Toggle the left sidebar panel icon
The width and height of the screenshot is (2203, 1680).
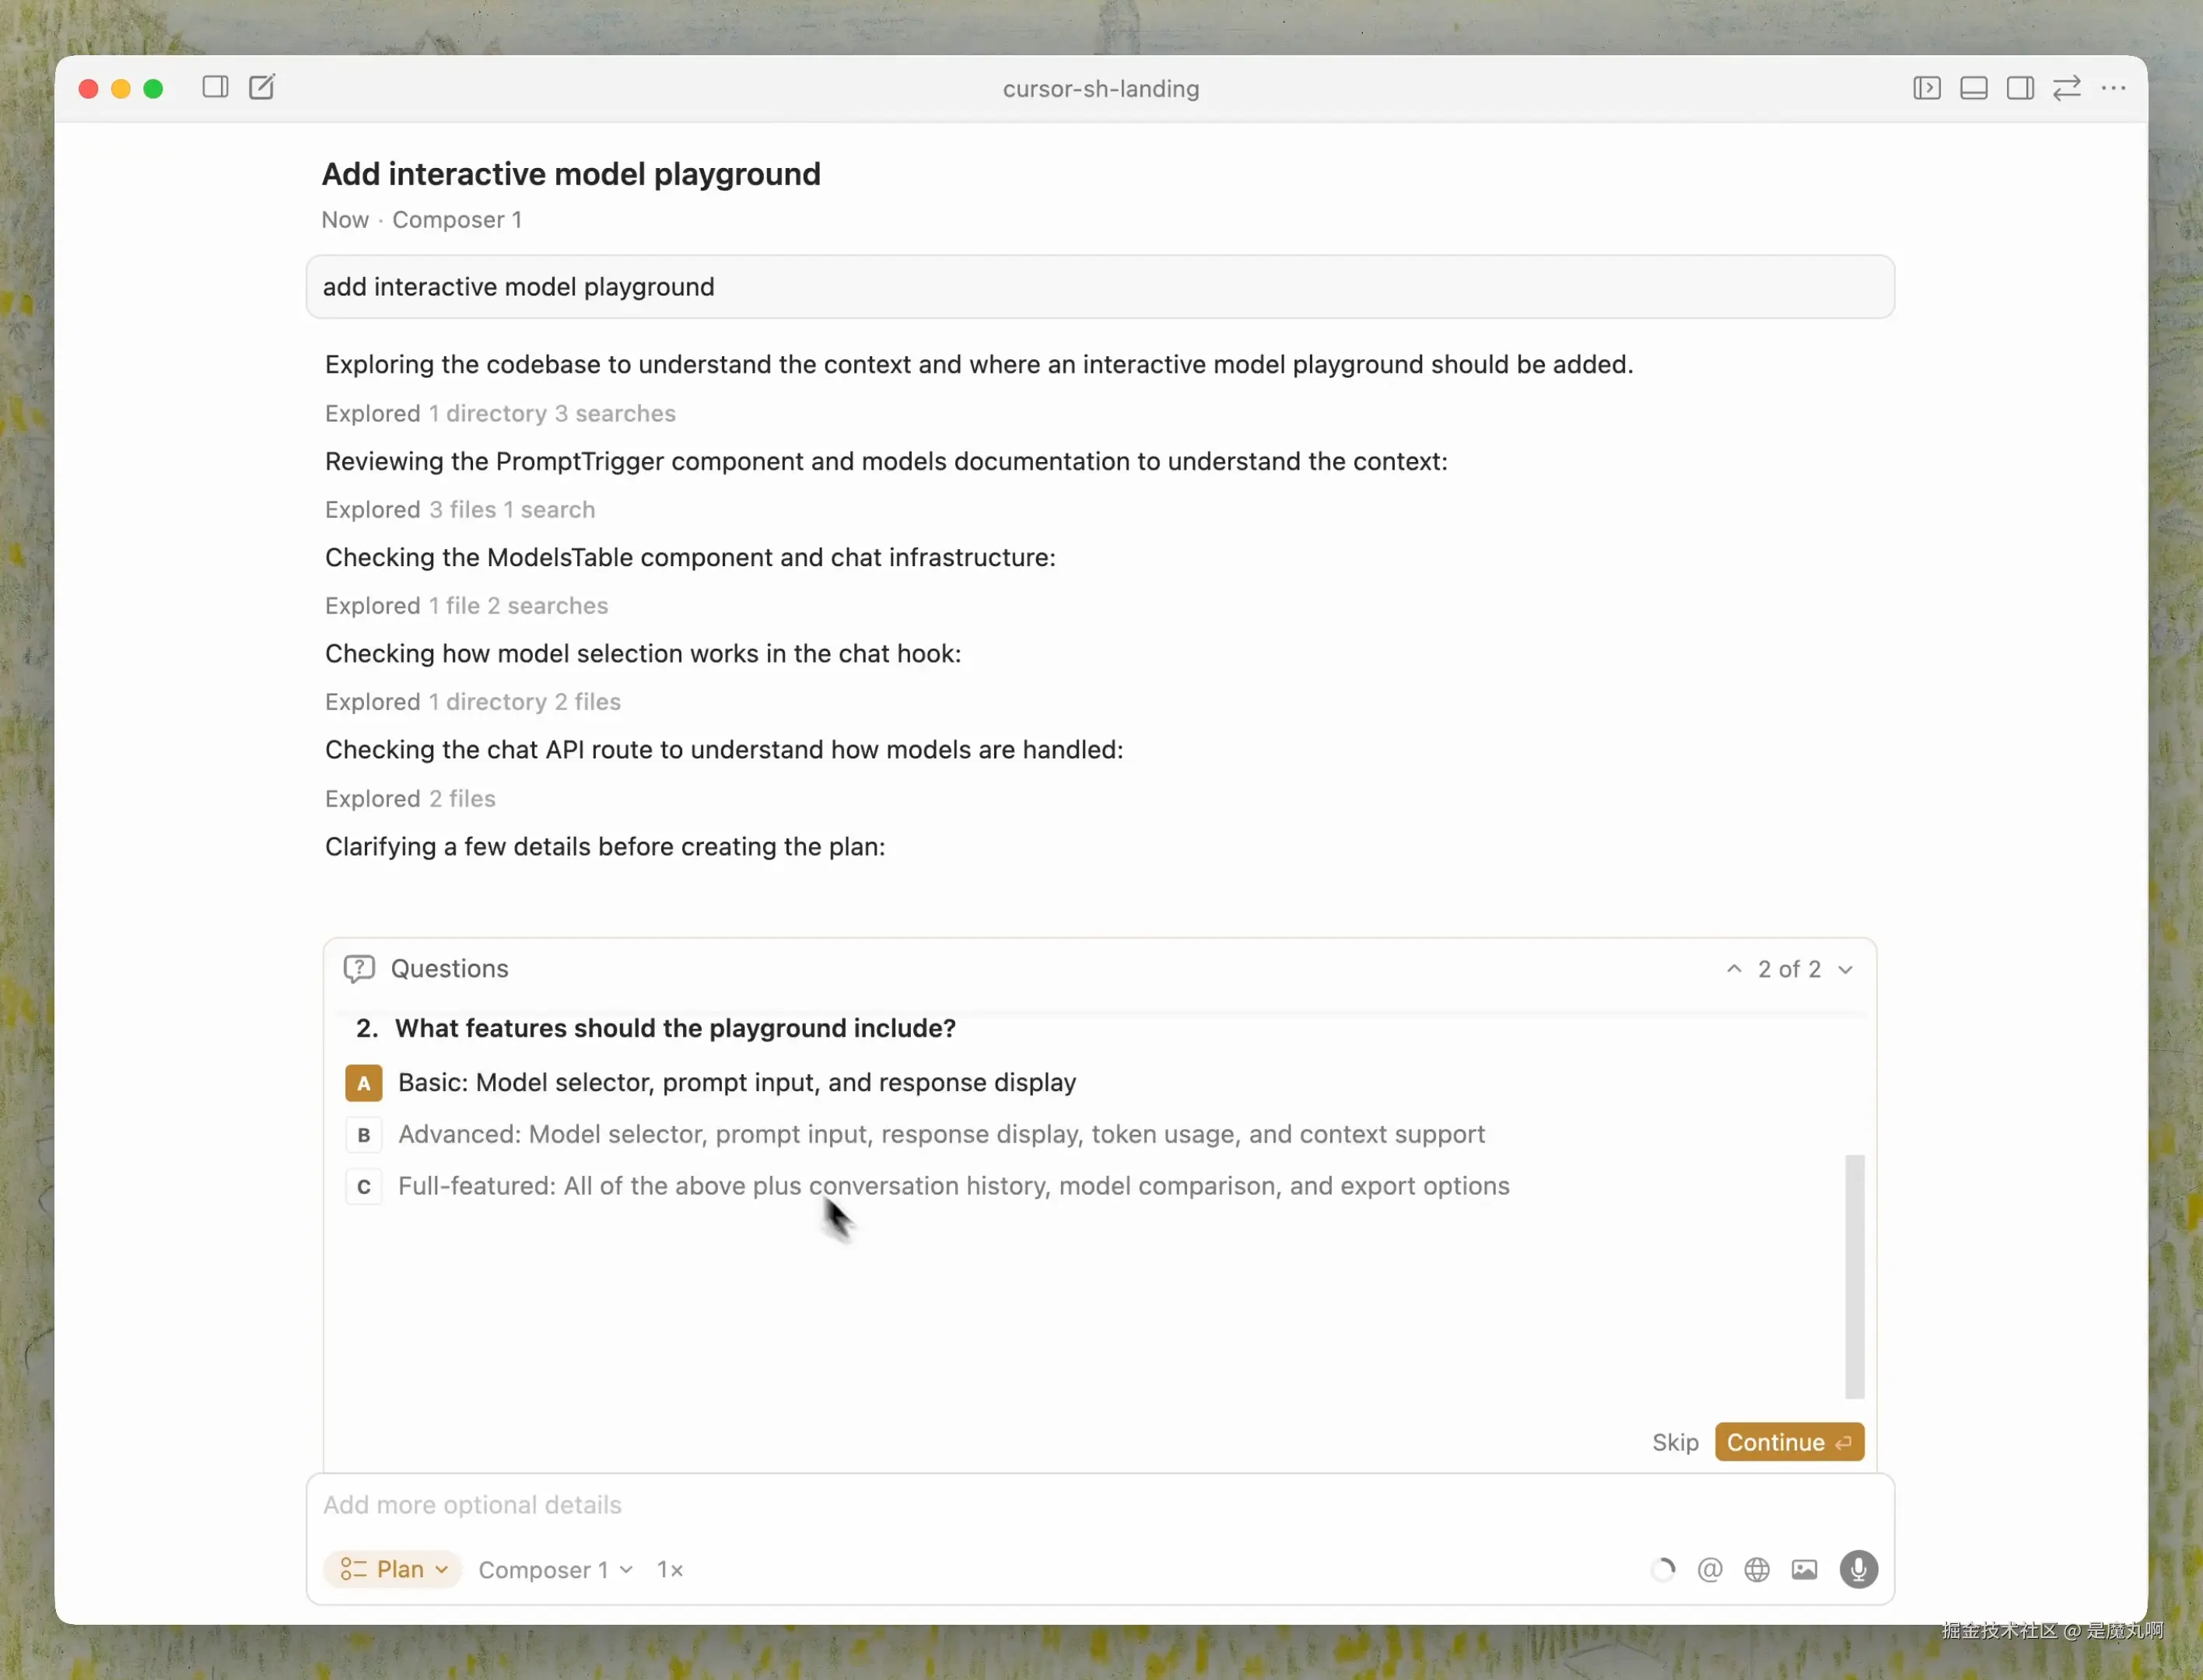pyautogui.click(x=215, y=88)
